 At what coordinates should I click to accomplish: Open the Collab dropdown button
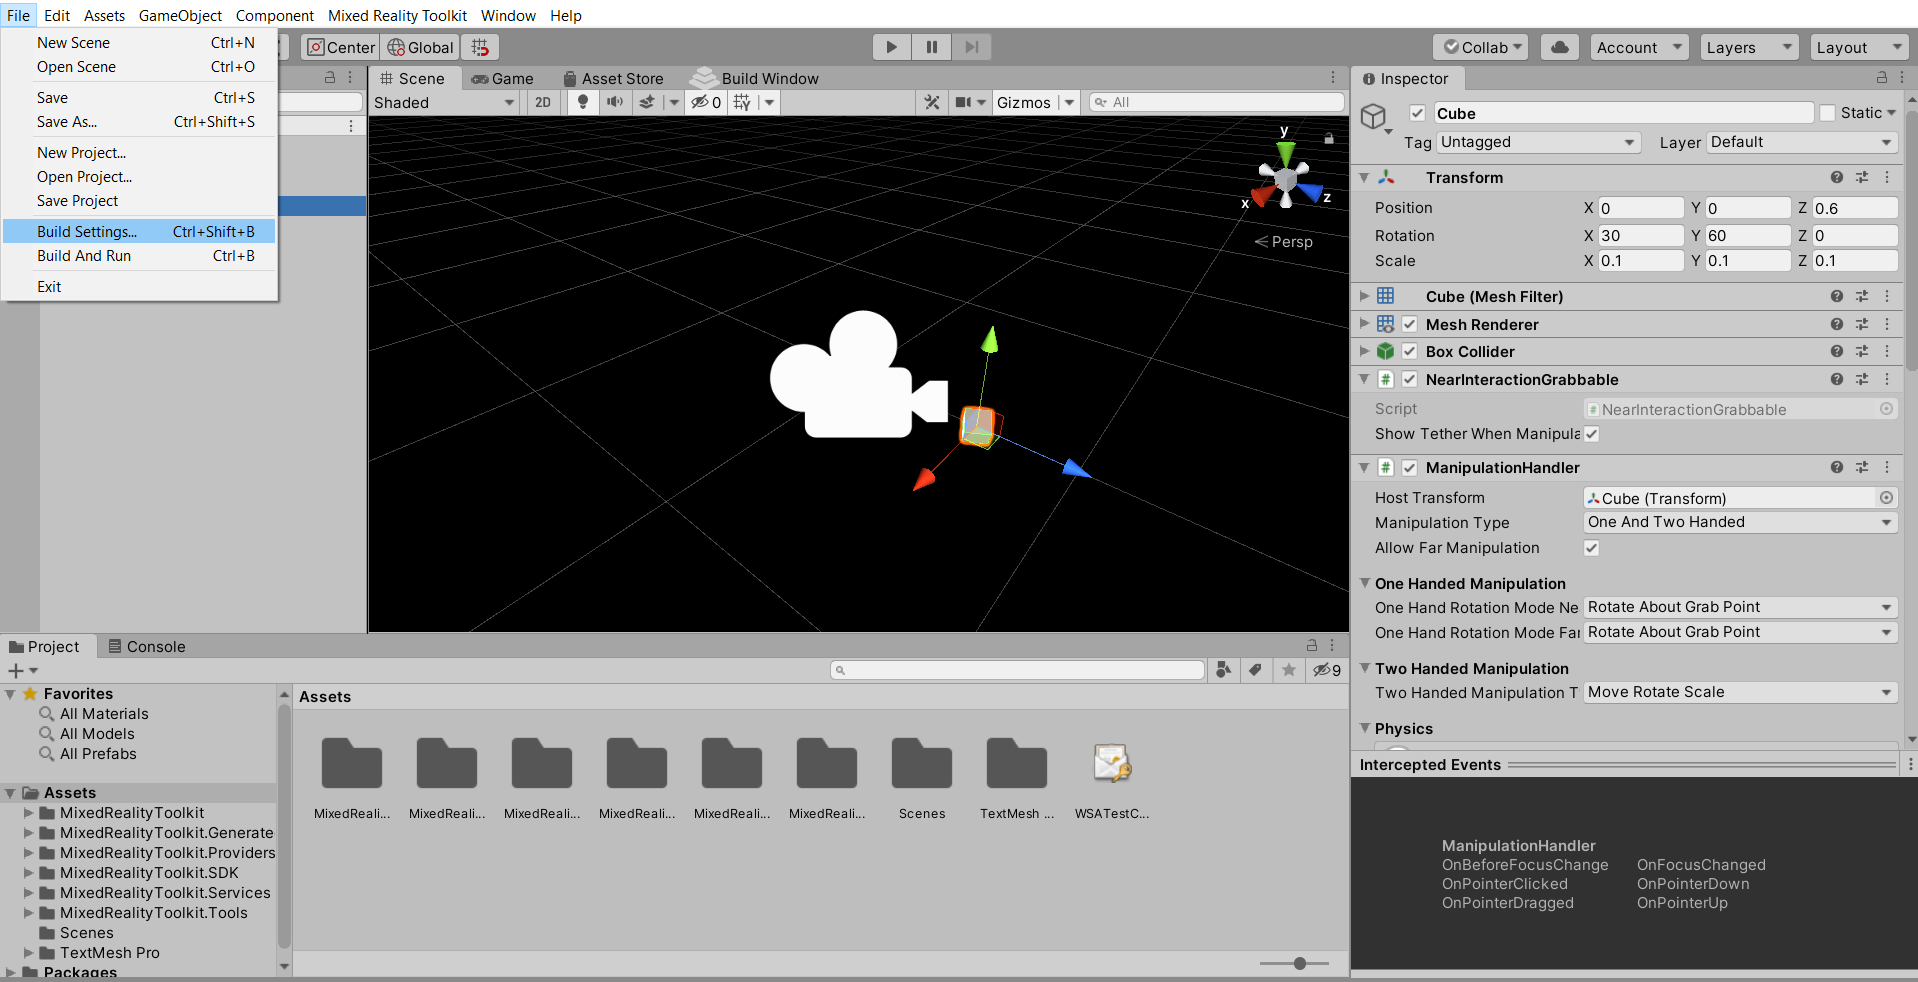[x=1480, y=47]
